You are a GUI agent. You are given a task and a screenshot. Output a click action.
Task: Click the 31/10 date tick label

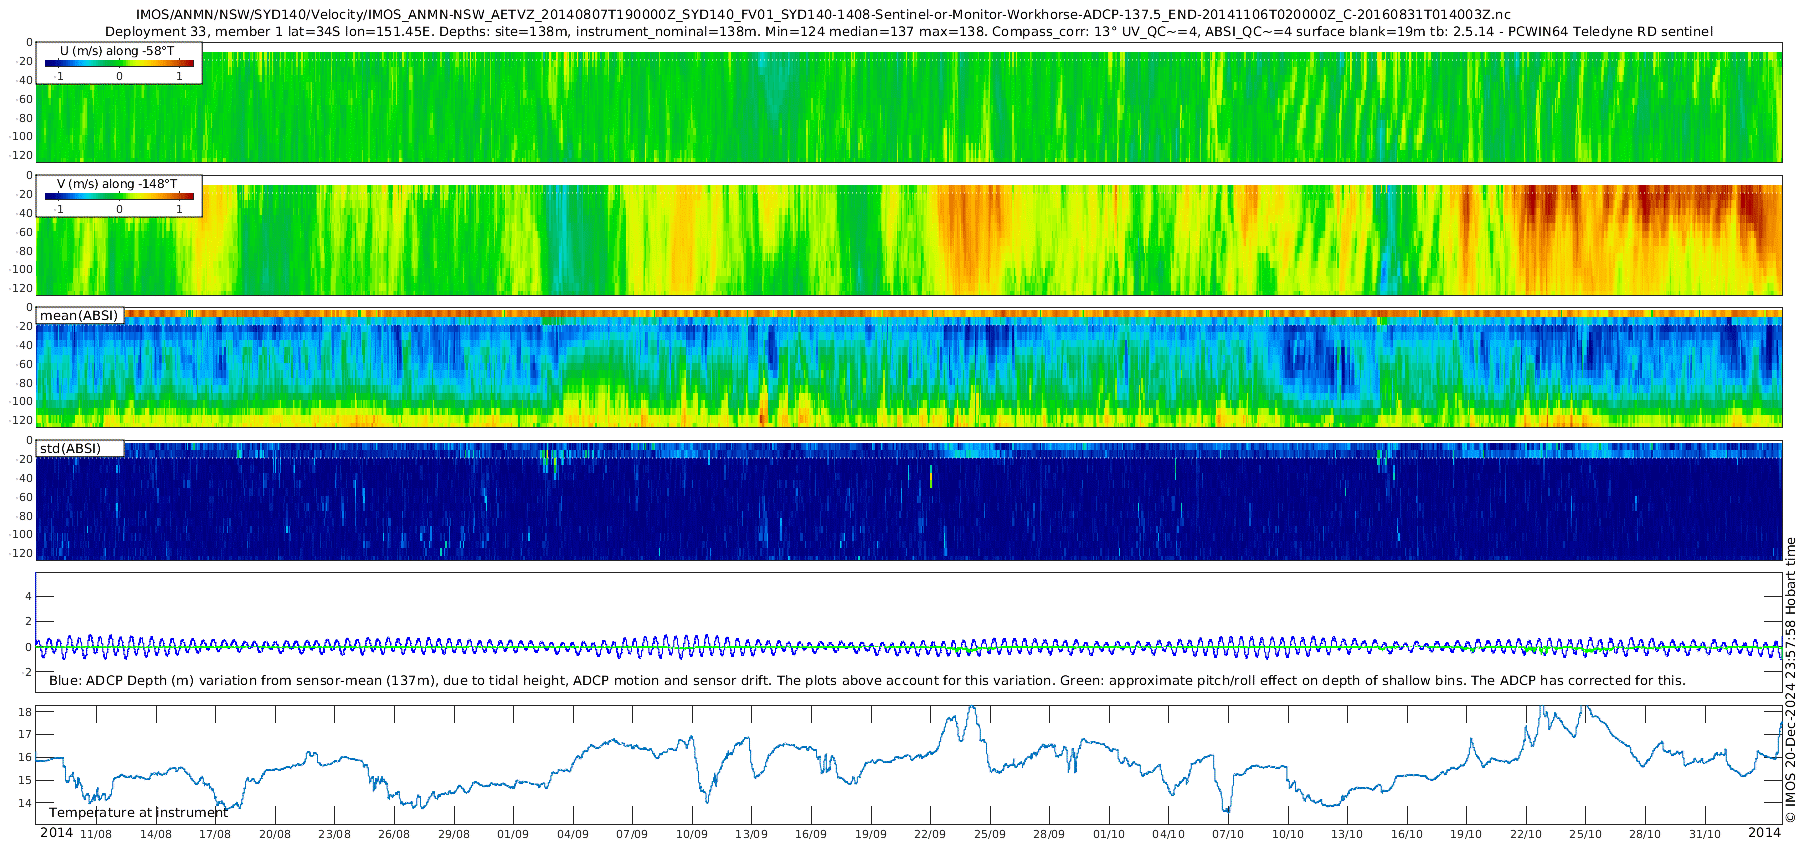(1705, 834)
